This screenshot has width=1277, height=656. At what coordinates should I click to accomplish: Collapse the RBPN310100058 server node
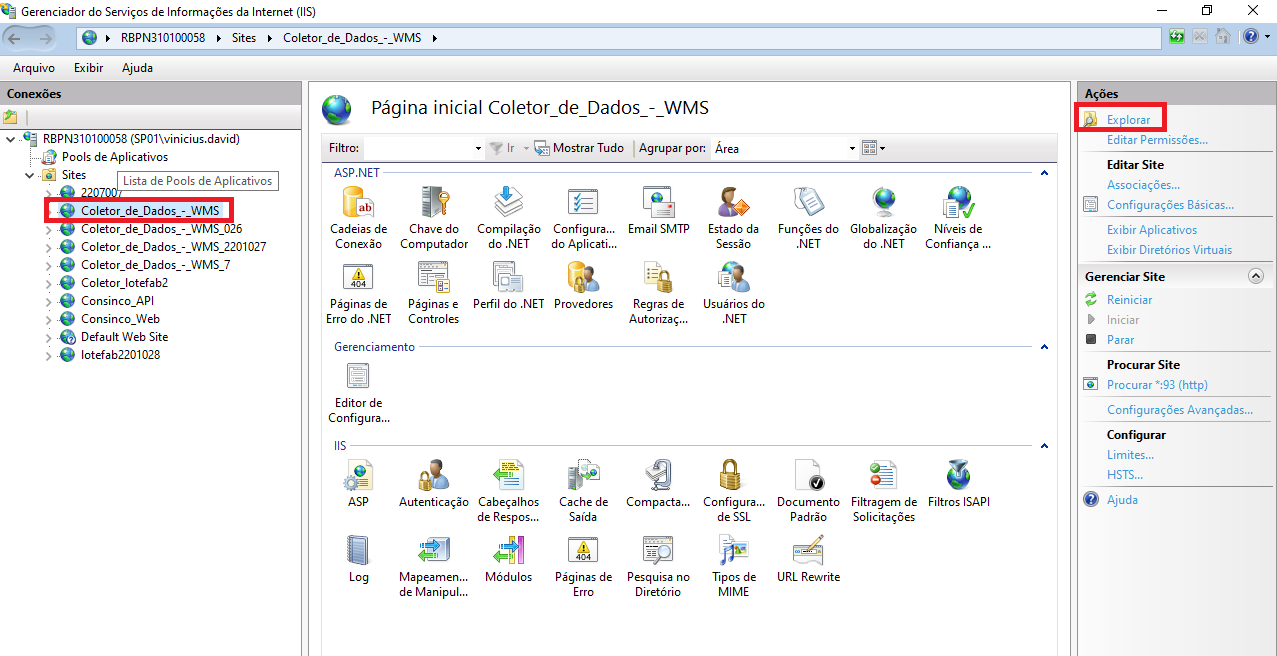coord(11,139)
